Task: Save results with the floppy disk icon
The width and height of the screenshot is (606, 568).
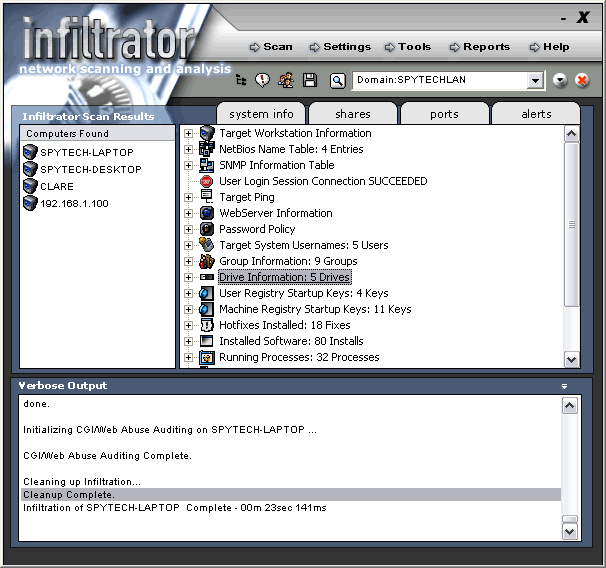Action: pos(310,80)
